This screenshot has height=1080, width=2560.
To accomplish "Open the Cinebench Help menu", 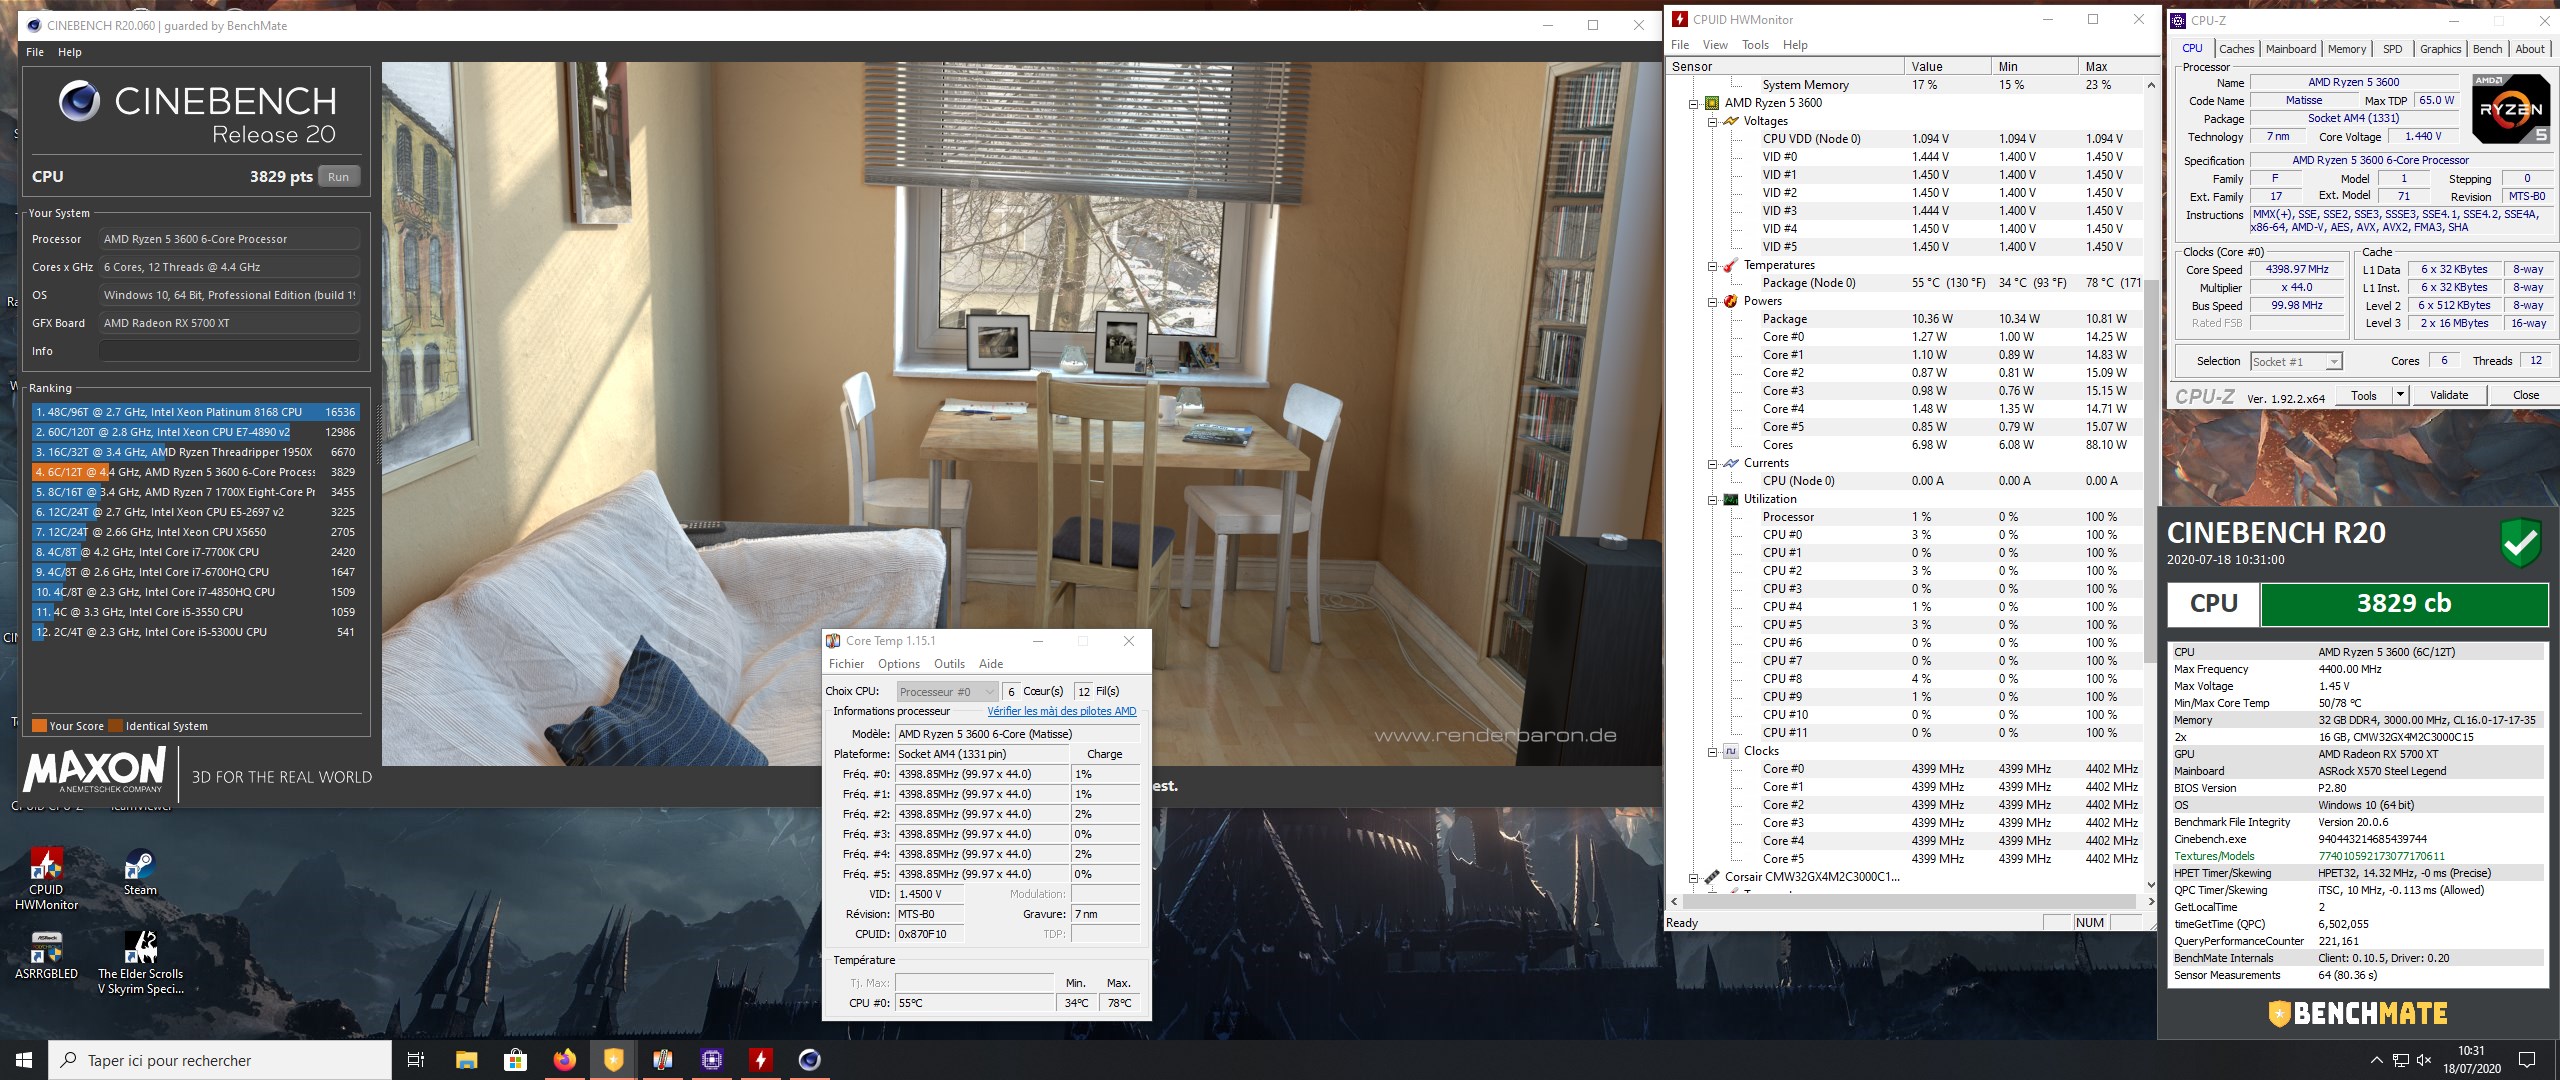I will [x=69, y=52].
